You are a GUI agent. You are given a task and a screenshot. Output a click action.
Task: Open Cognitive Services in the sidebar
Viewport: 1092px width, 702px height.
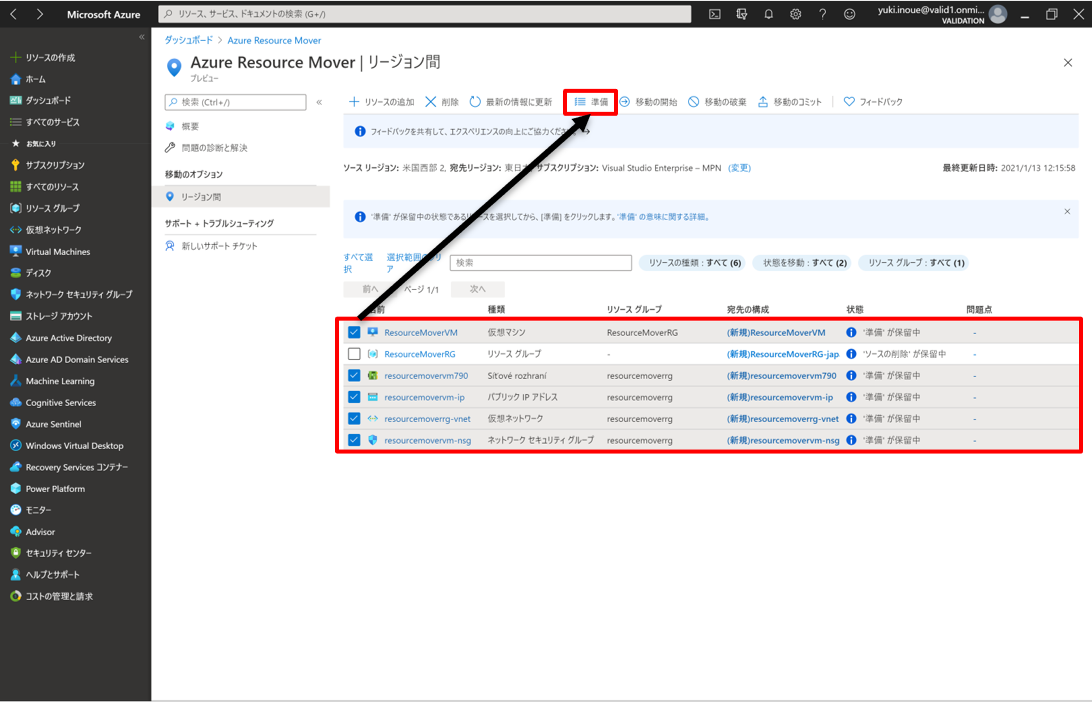(53, 403)
